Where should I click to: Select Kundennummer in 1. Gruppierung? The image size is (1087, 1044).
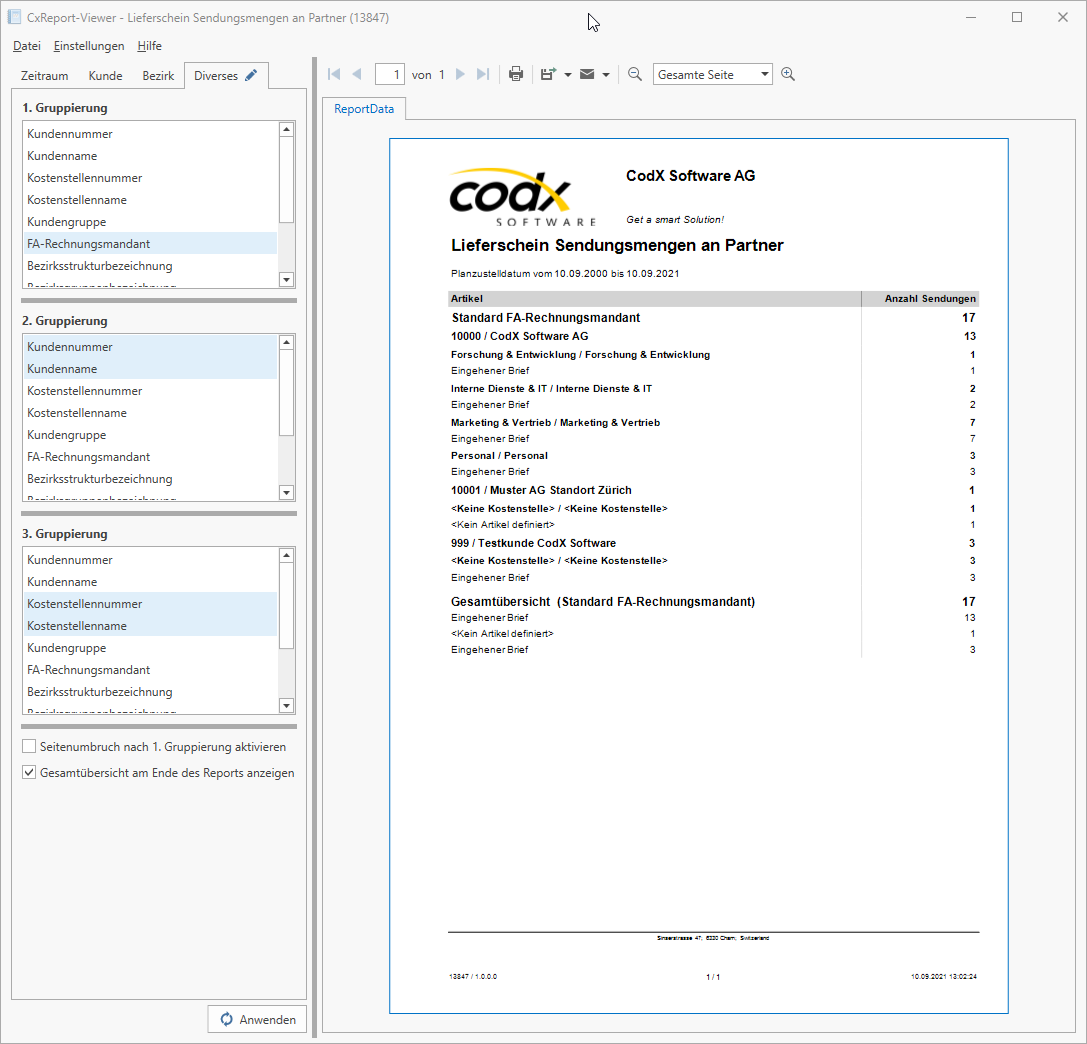pyautogui.click(x=150, y=134)
